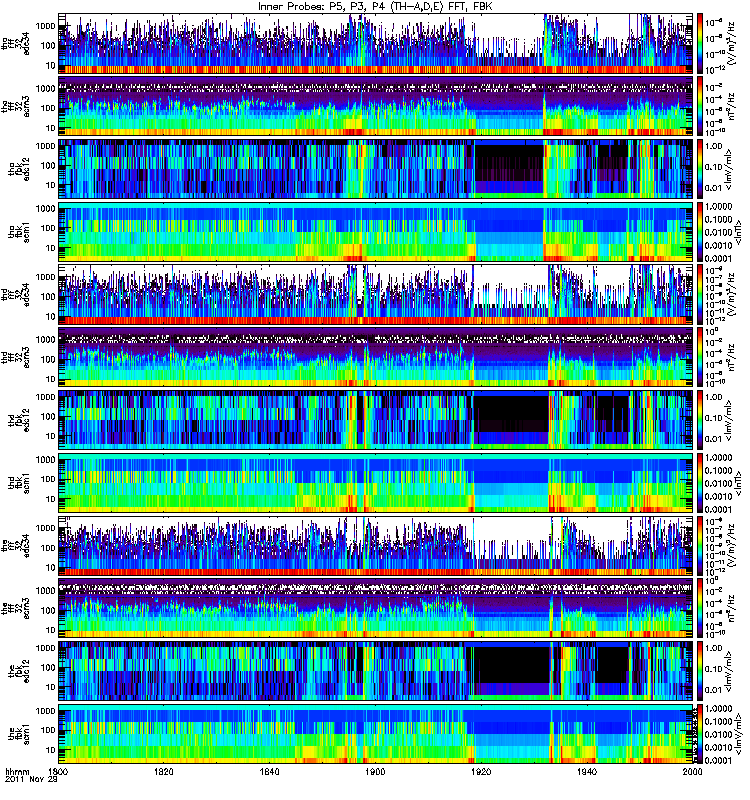Click the "0.01" color scale value of the edc12
Screen dimensions: 750x800
click(714, 690)
